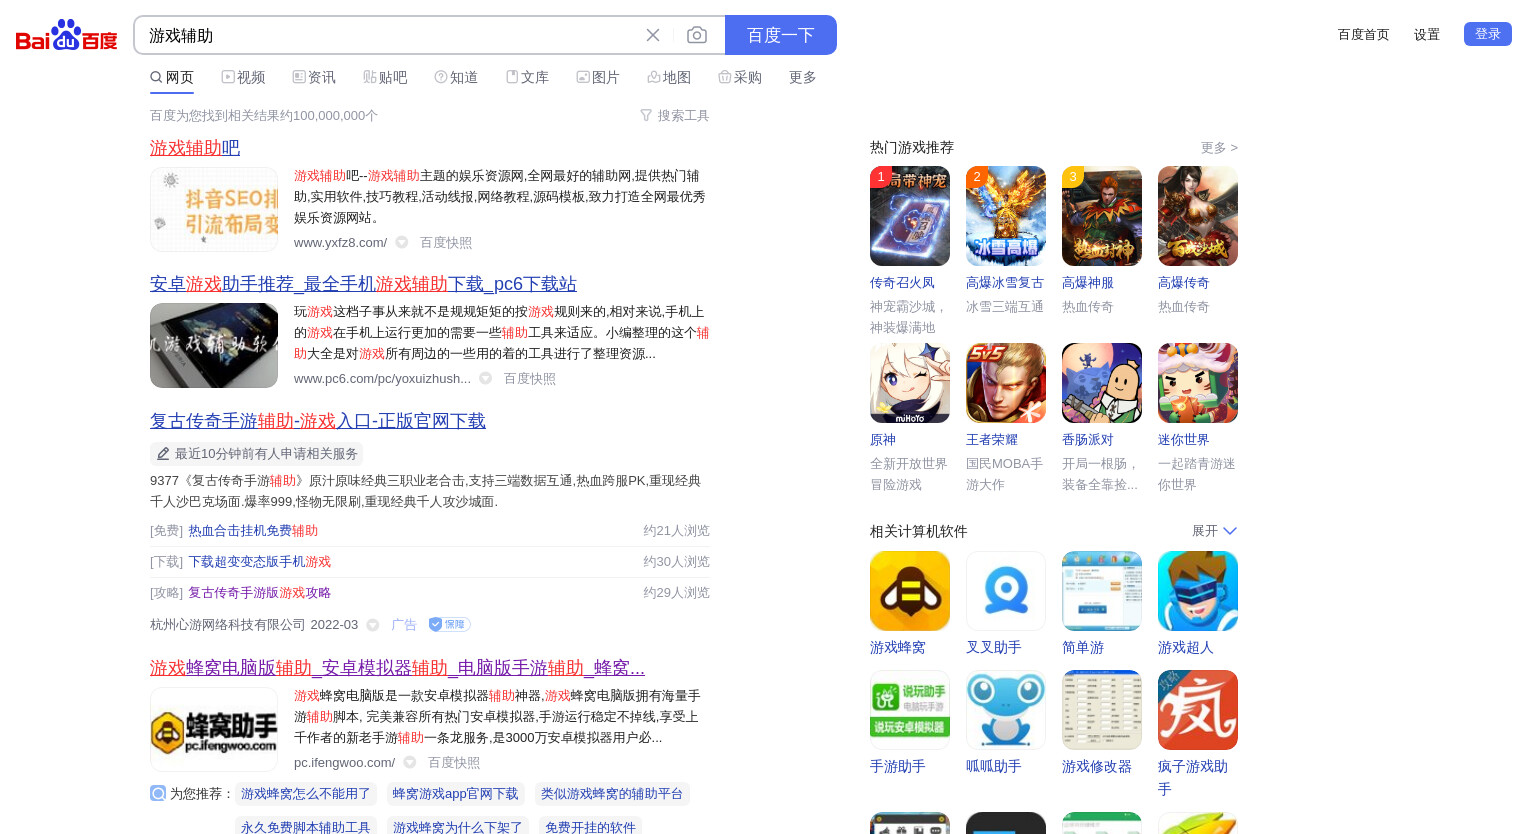Click the 抖音SEO thumbnail image

pos(214,209)
